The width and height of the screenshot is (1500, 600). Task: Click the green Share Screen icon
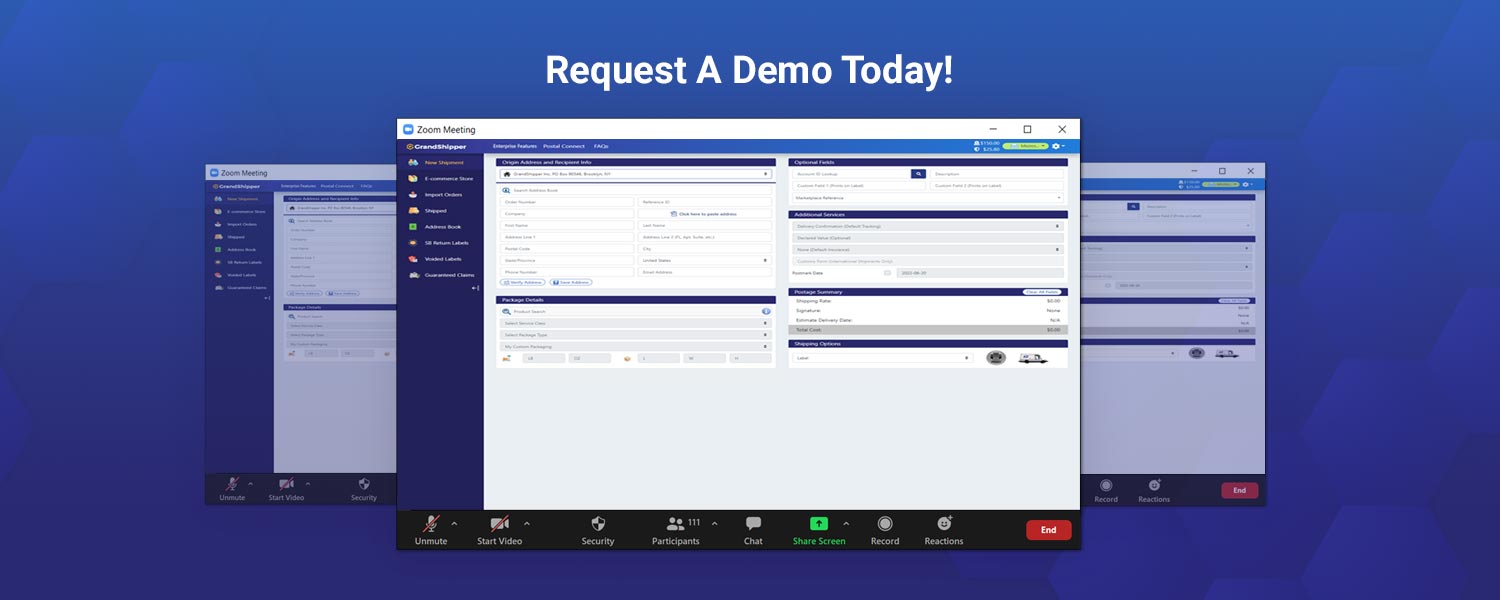819,524
